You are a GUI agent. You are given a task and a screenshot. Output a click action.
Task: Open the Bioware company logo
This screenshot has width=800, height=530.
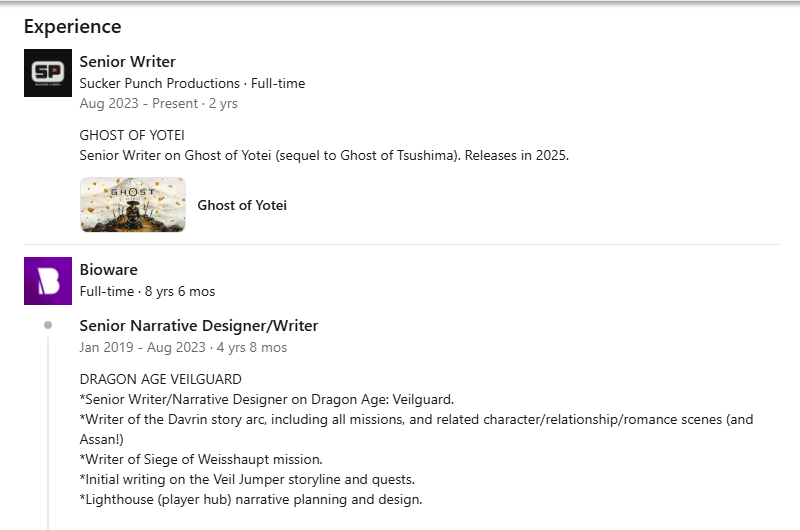tap(48, 281)
